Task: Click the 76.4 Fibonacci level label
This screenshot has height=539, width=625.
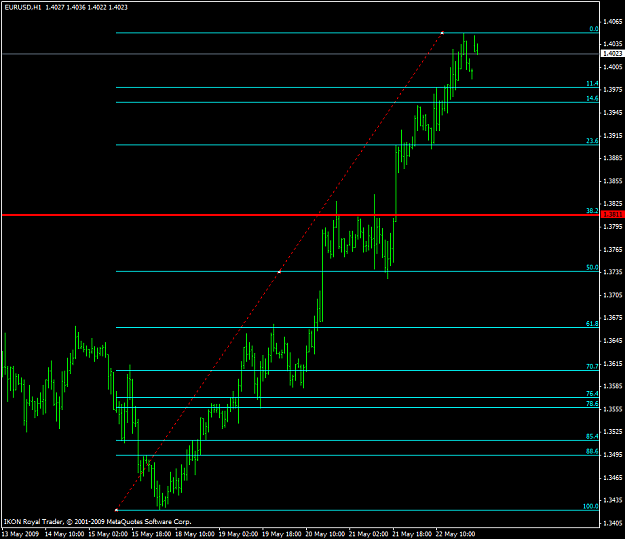Action: point(592,393)
